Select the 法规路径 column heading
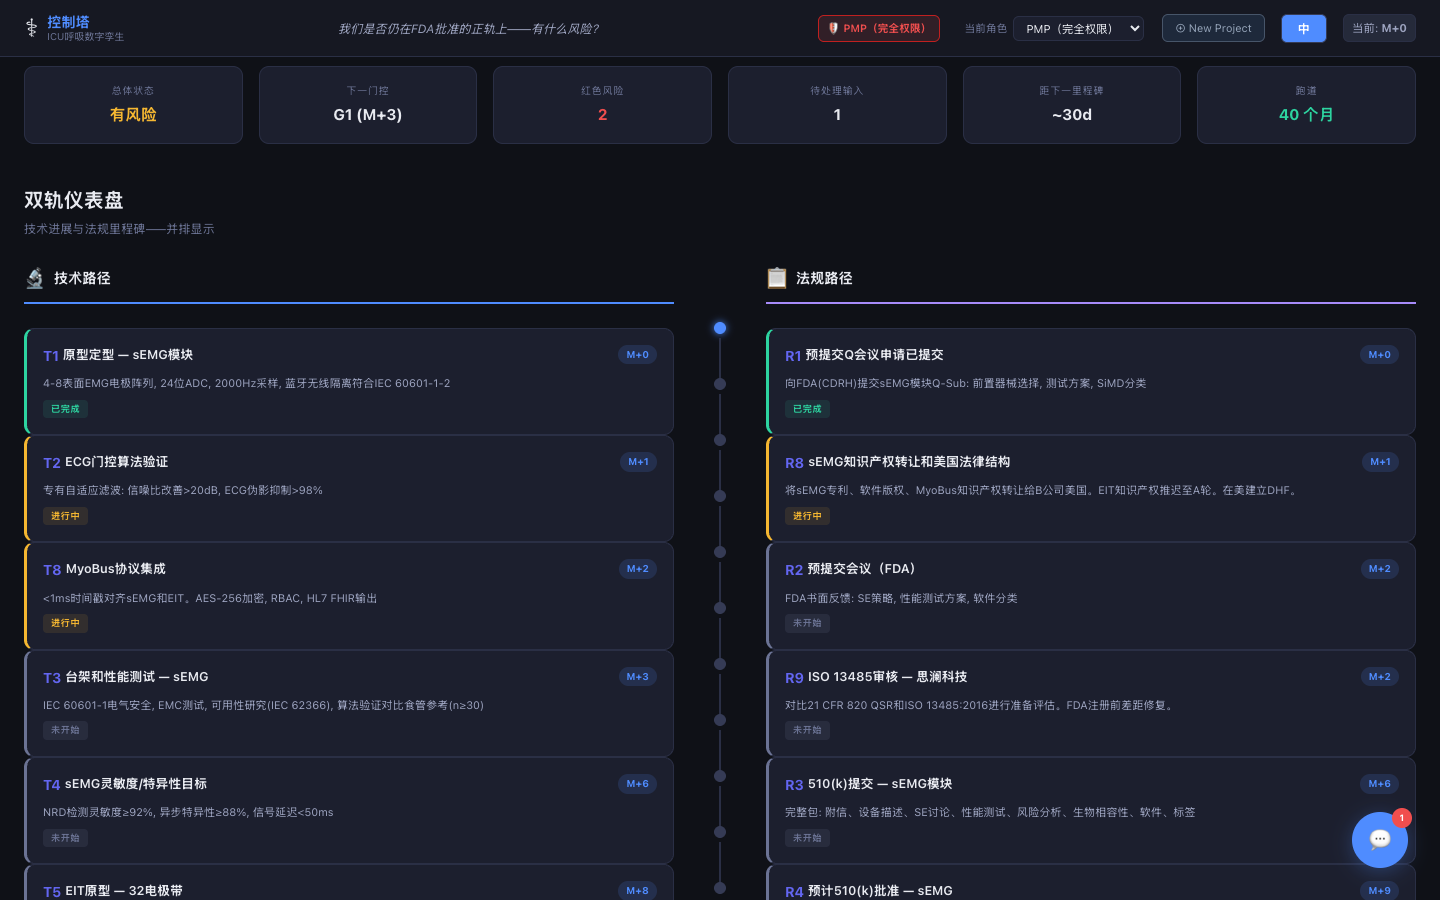 click(x=824, y=278)
